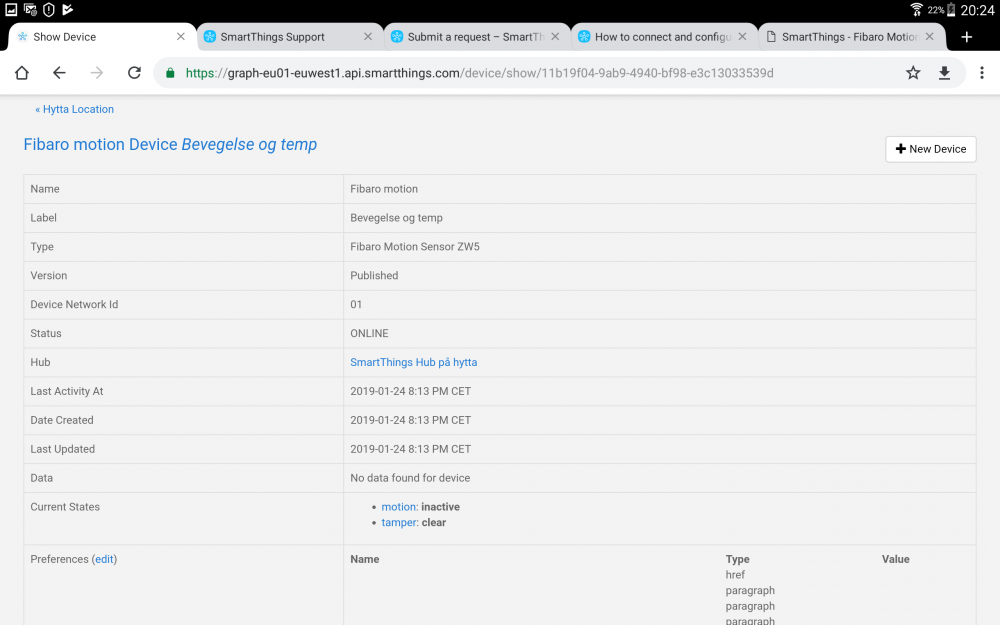The height and width of the screenshot is (625, 1000).
Task: Navigate back to the previous page
Action: 59,73
